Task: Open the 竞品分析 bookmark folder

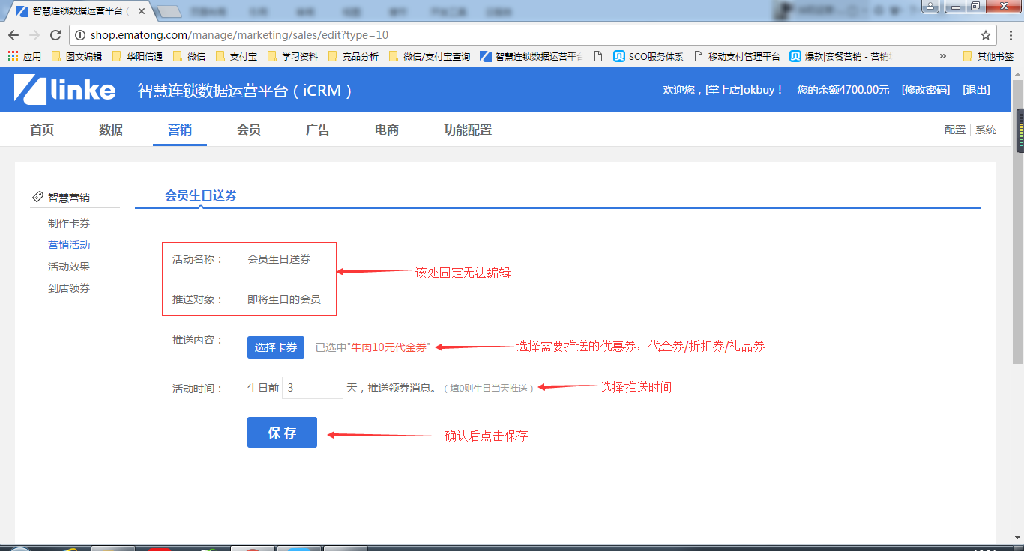Action: coord(353,57)
